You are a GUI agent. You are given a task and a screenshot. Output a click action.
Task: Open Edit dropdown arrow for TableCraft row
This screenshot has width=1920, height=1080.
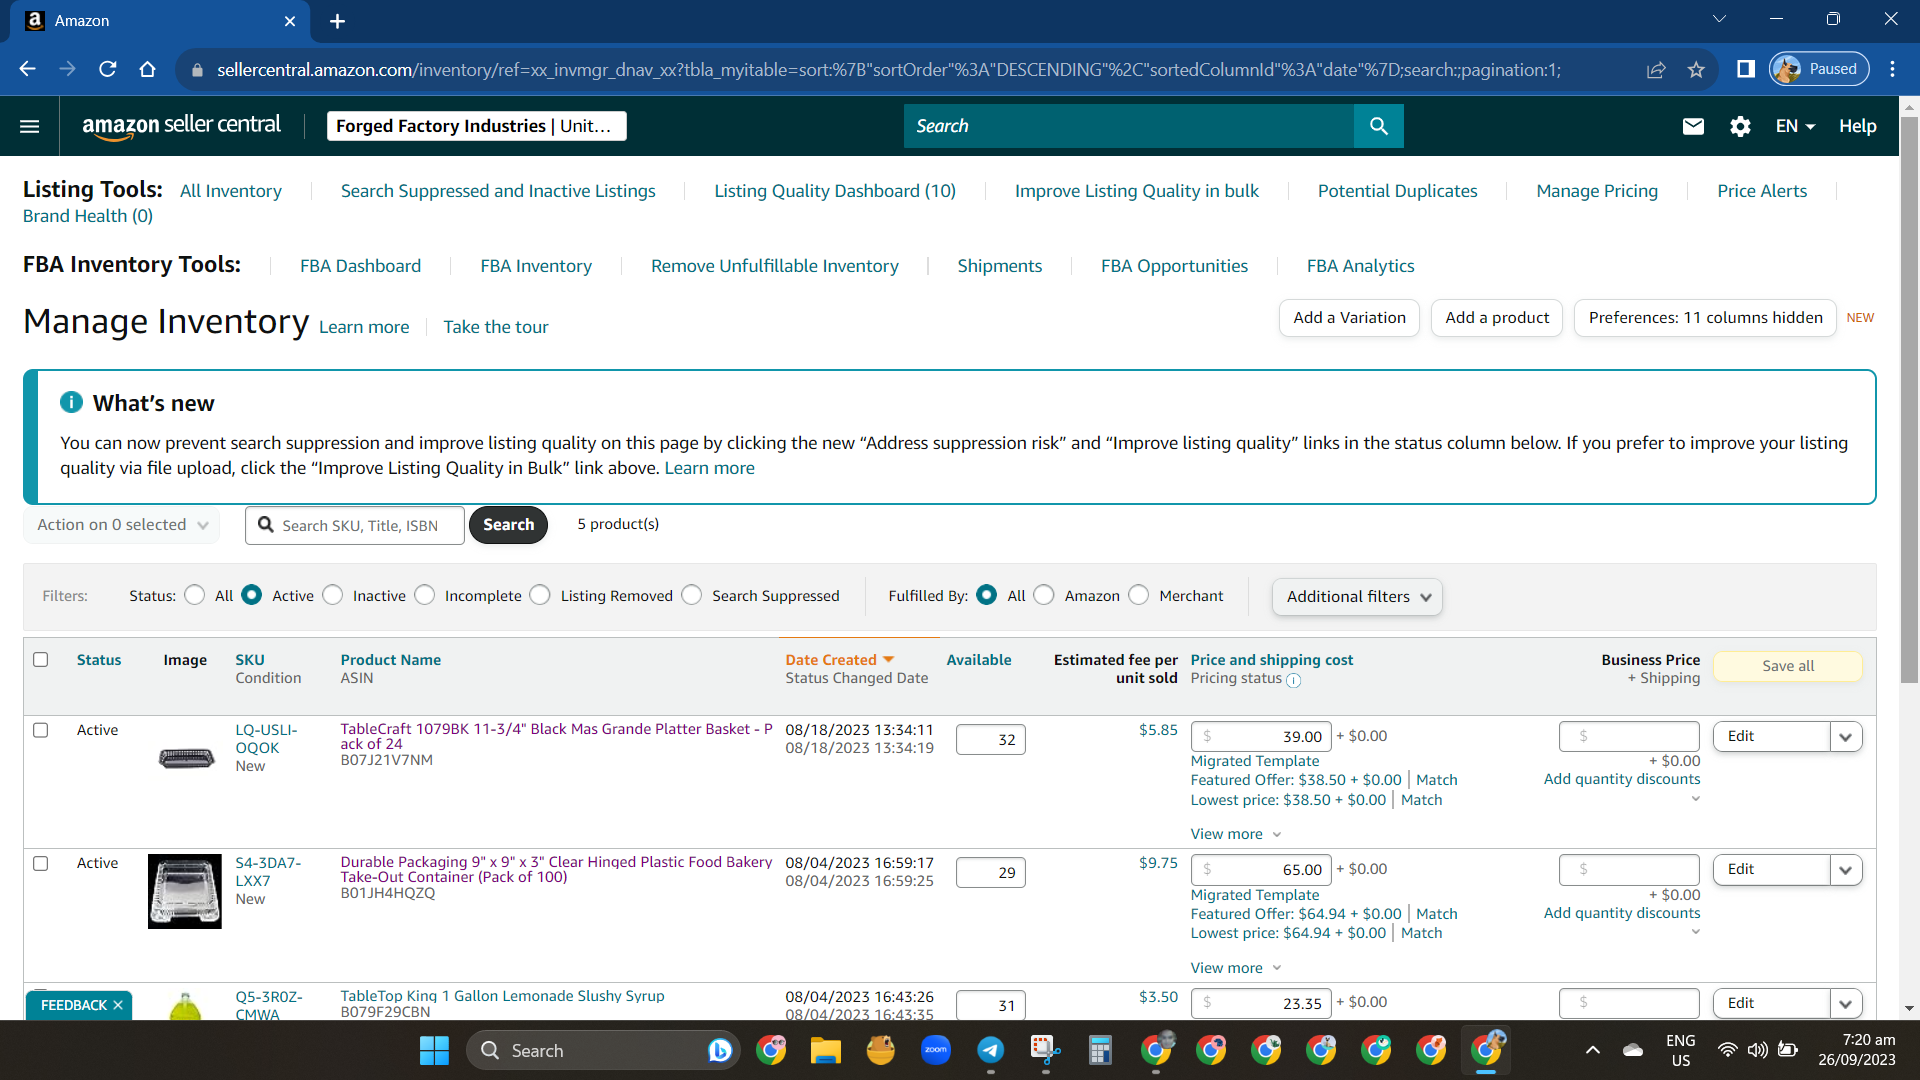tap(1846, 737)
